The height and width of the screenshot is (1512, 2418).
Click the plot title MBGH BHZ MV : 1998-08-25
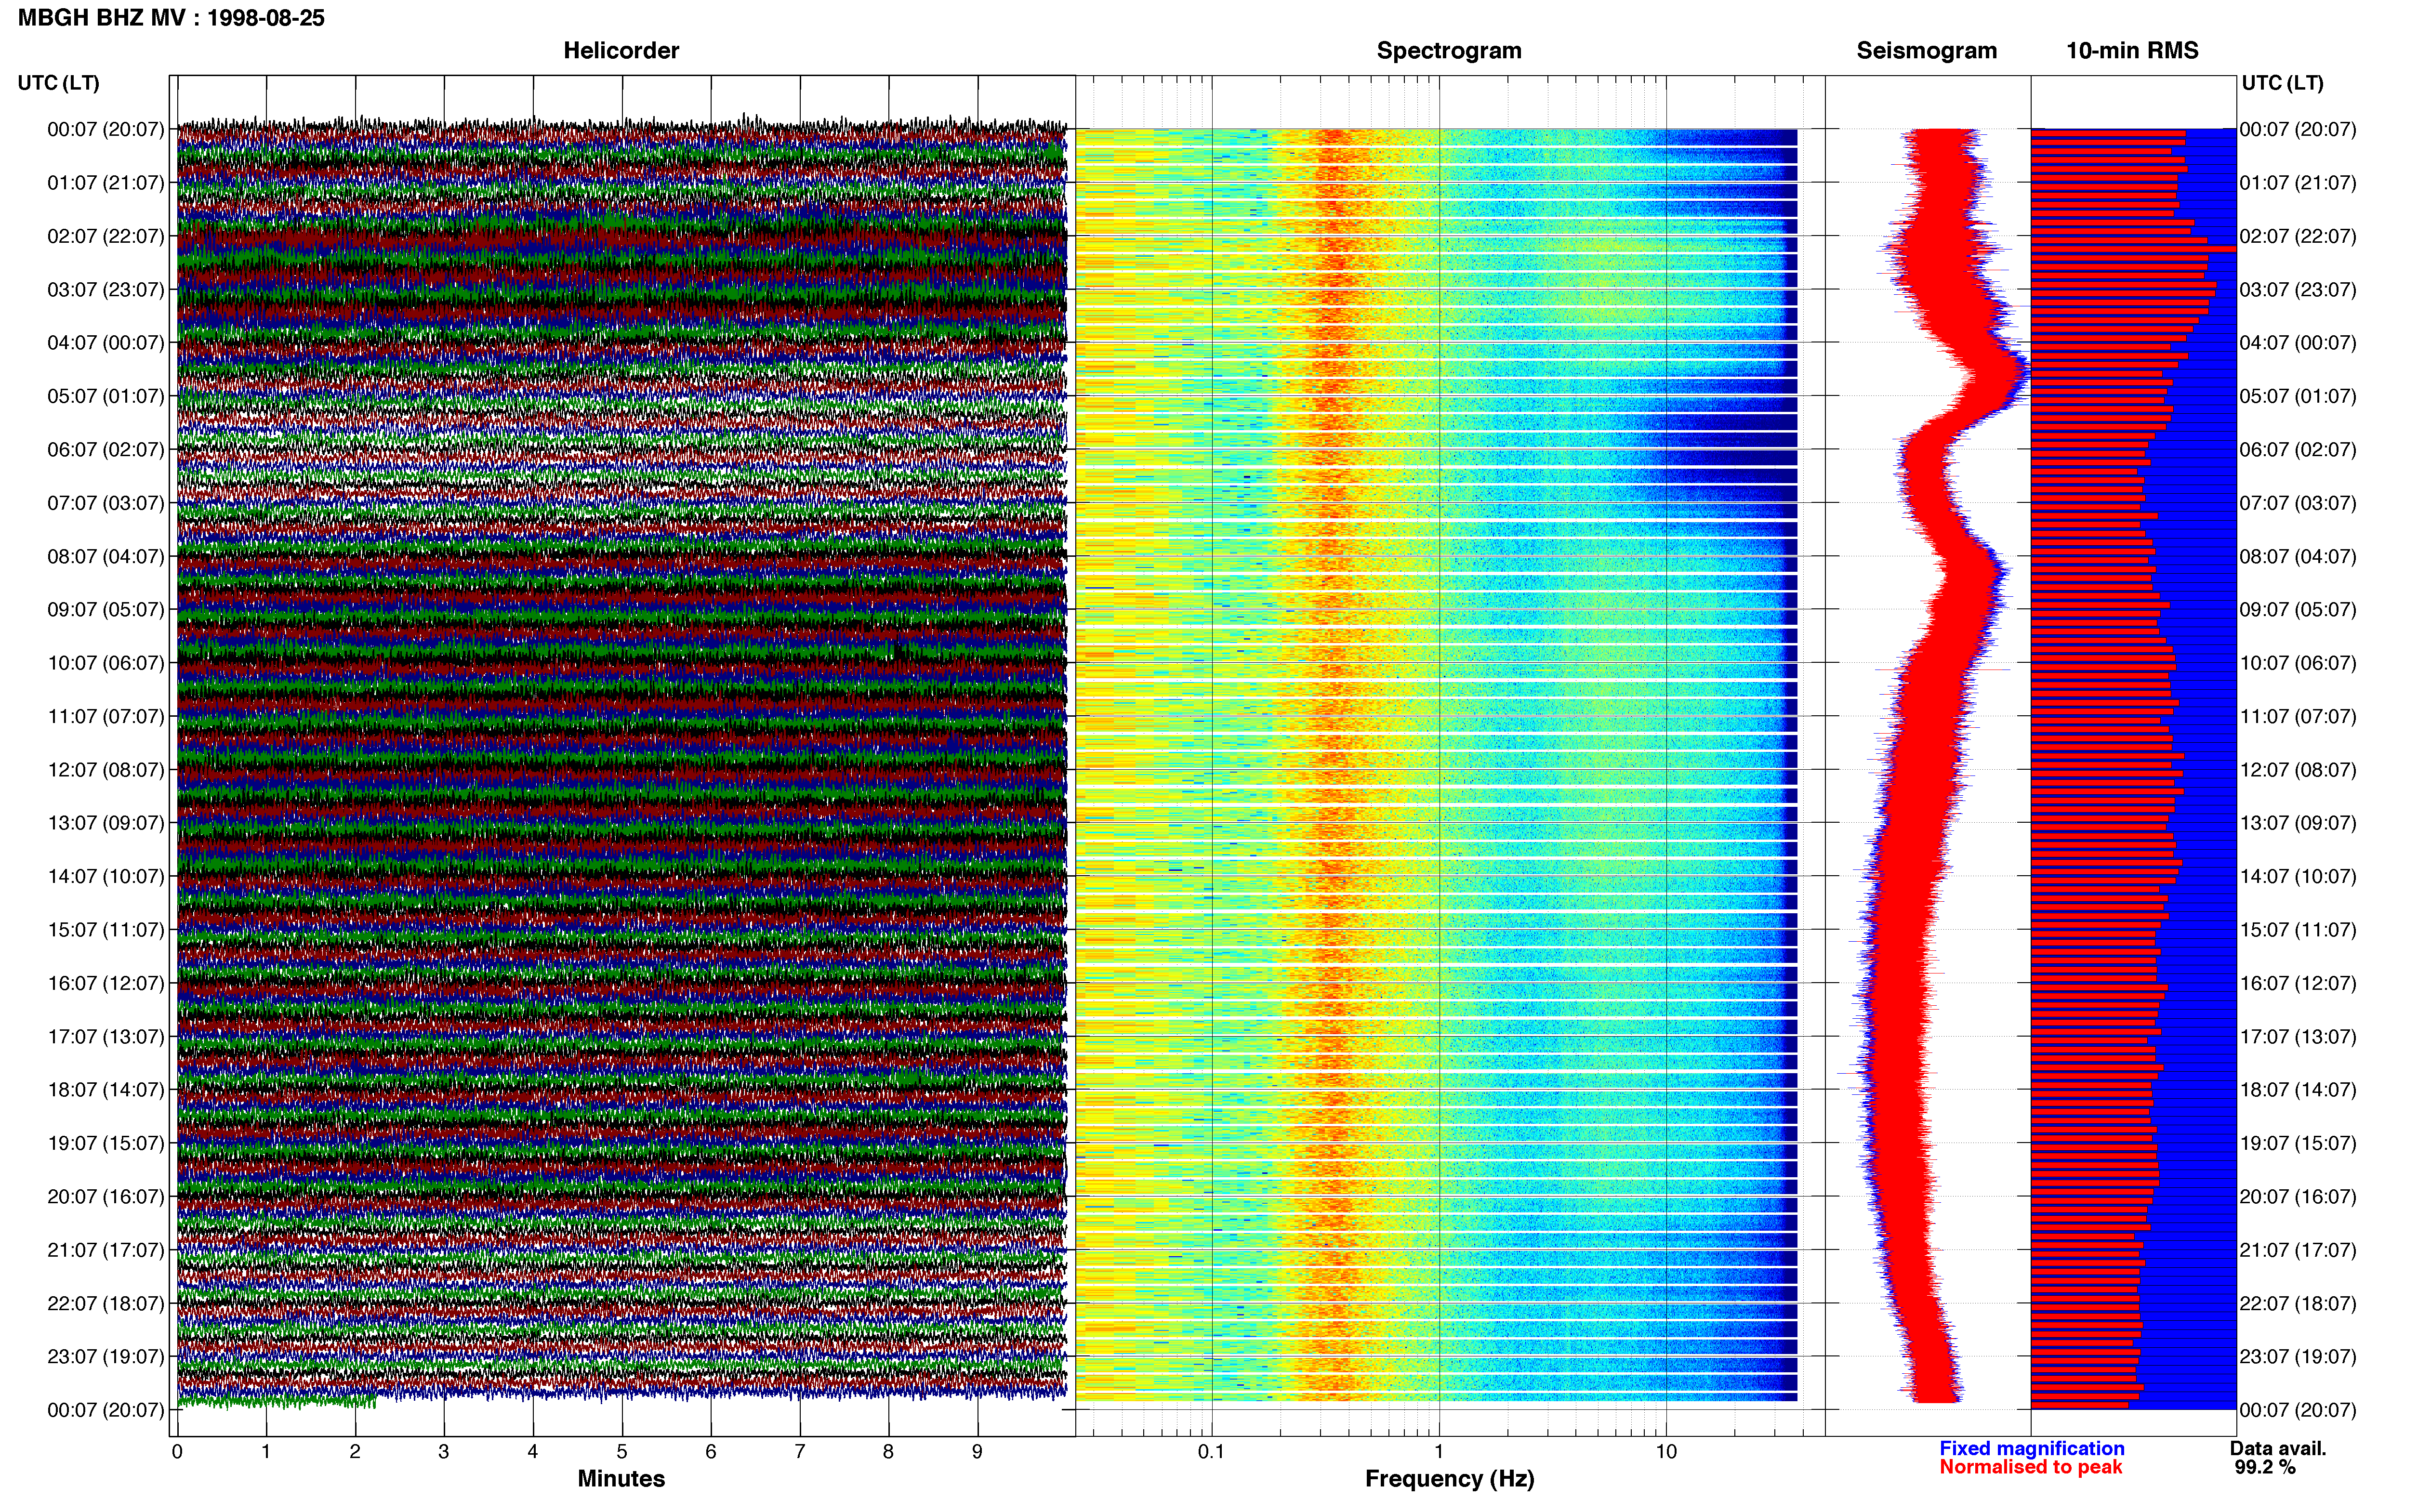pos(171,18)
